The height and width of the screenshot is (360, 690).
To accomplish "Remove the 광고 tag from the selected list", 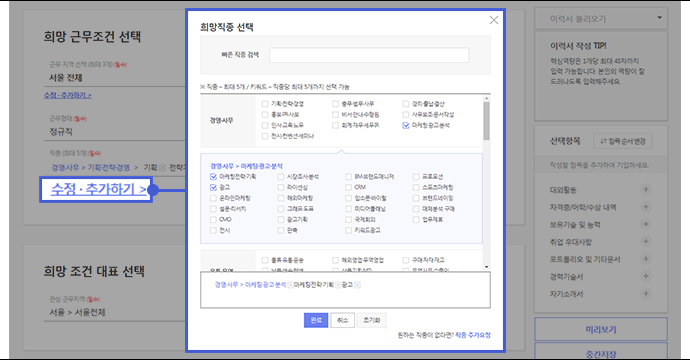I will pyautogui.click(x=357, y=285).
